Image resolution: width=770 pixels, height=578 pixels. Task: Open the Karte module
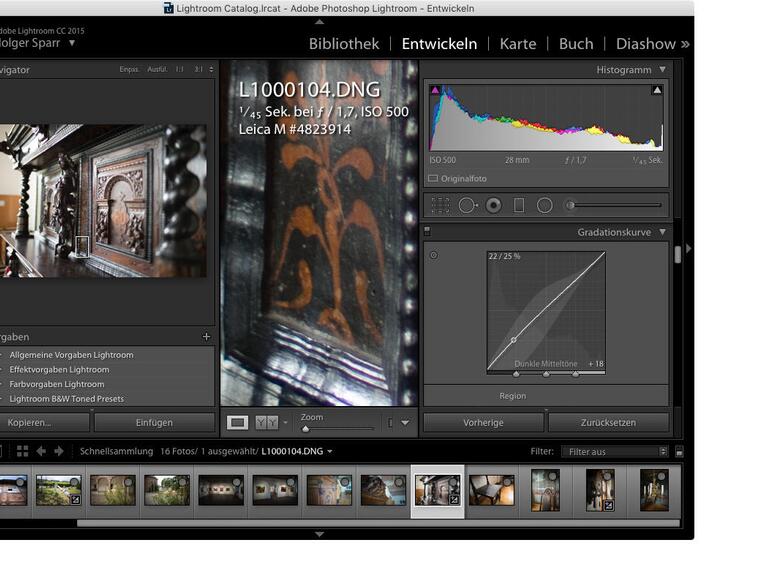[x=518, y=44]
